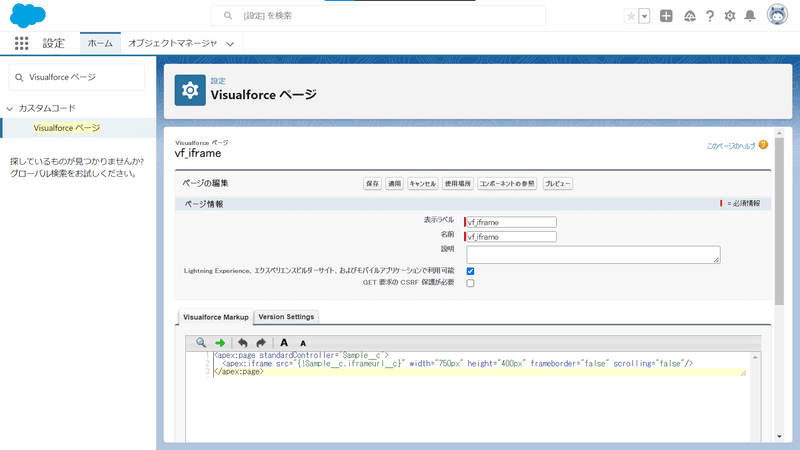Click the 保存 button
Screen dimensions: 800x450
[x=372, y=184]
